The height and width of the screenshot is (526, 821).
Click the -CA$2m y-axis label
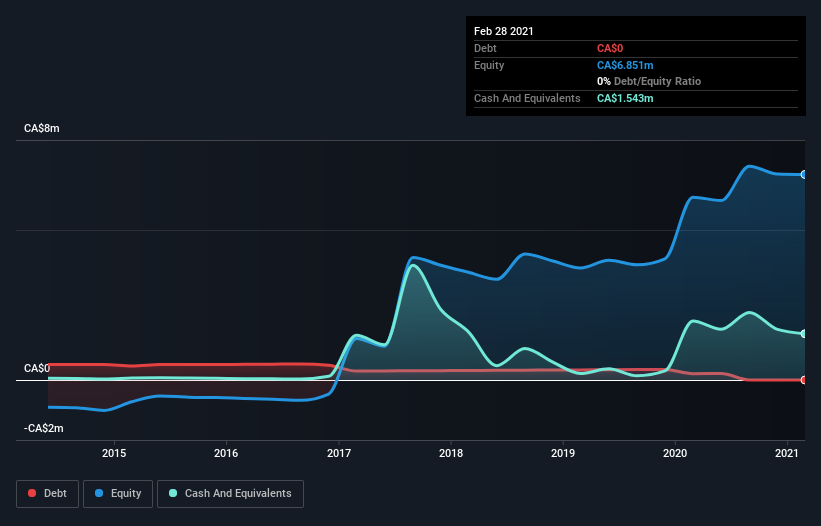[x=43, y=428]
